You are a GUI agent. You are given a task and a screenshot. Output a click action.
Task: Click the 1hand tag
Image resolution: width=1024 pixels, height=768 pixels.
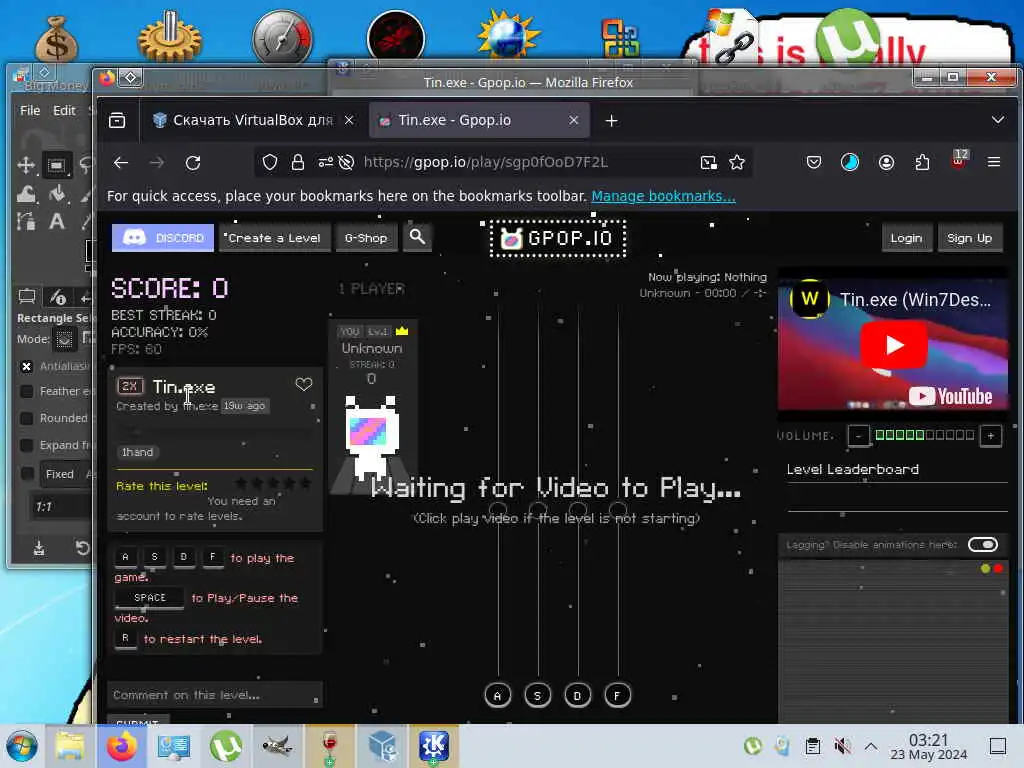pos(137,452)
